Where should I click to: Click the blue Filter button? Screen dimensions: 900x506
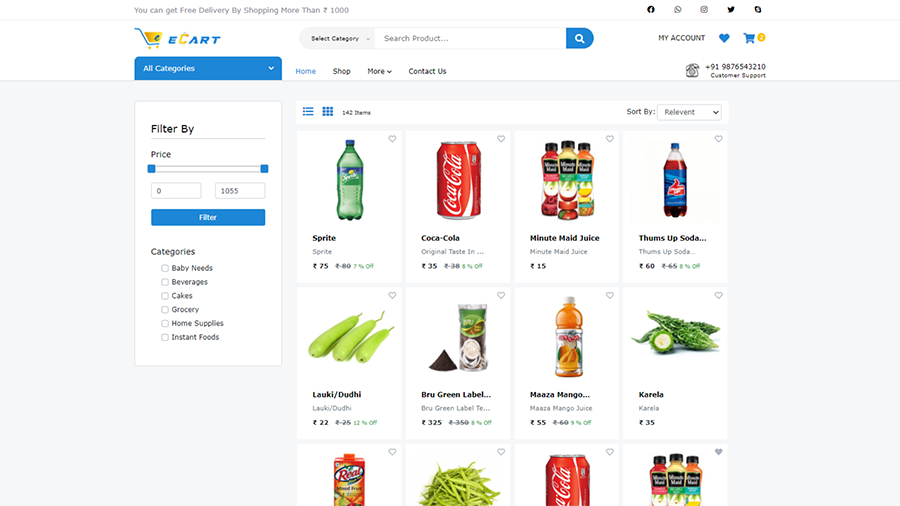[x=208, y=217]
